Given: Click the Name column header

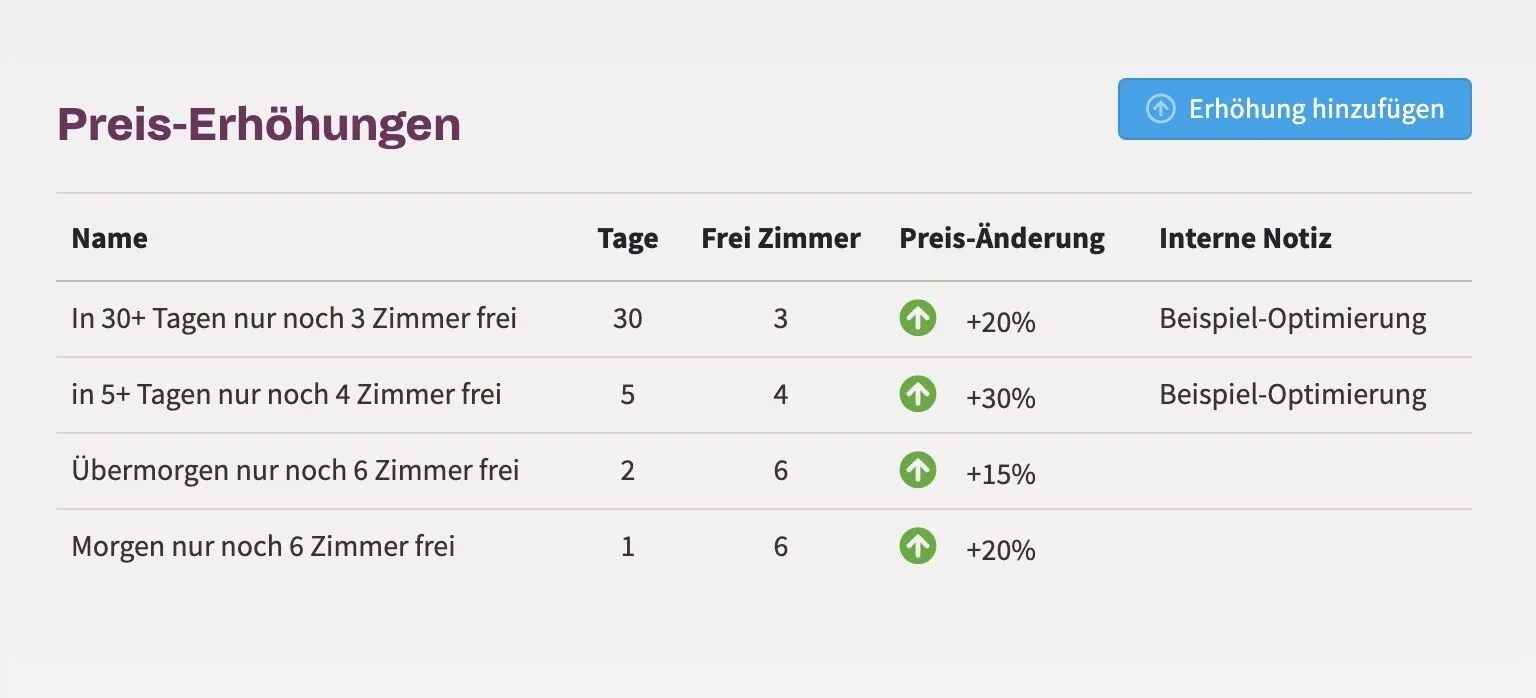Looking at the screenshot, I should [109, 238].
